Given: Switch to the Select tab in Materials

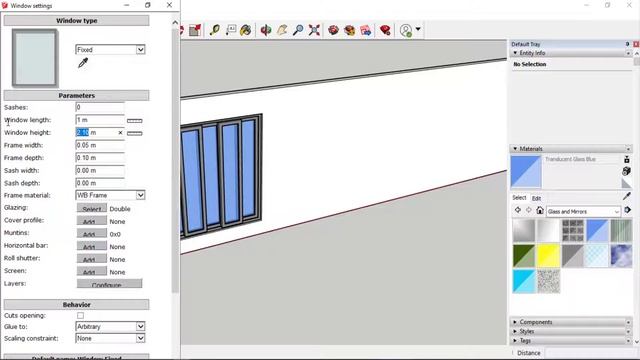Looking at the screenshot, I should pos(519,198).
